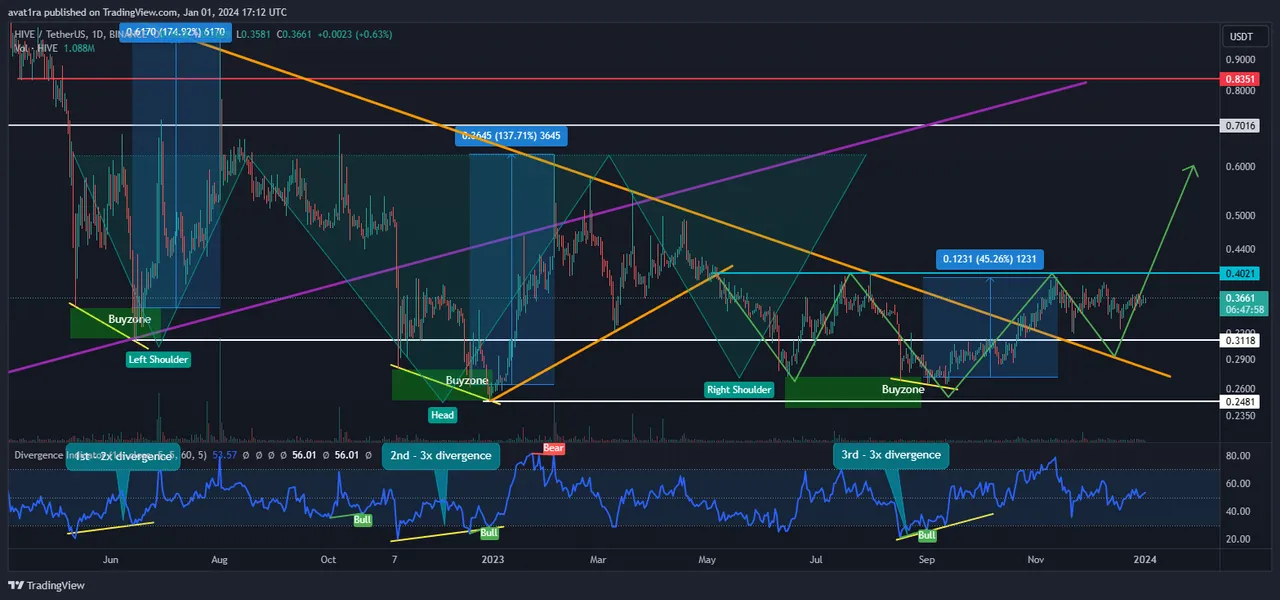This screenshot has height=600, width=1280.
Task: Click the Oct date on time axis
Action: point(329,560)
